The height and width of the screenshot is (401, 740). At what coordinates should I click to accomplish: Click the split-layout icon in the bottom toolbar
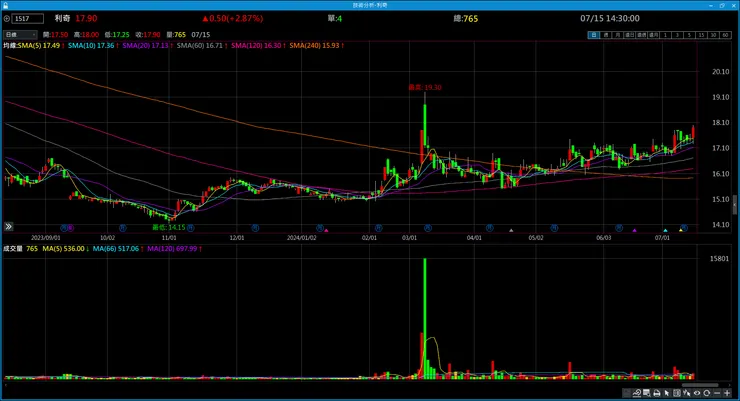click(677, 393)
